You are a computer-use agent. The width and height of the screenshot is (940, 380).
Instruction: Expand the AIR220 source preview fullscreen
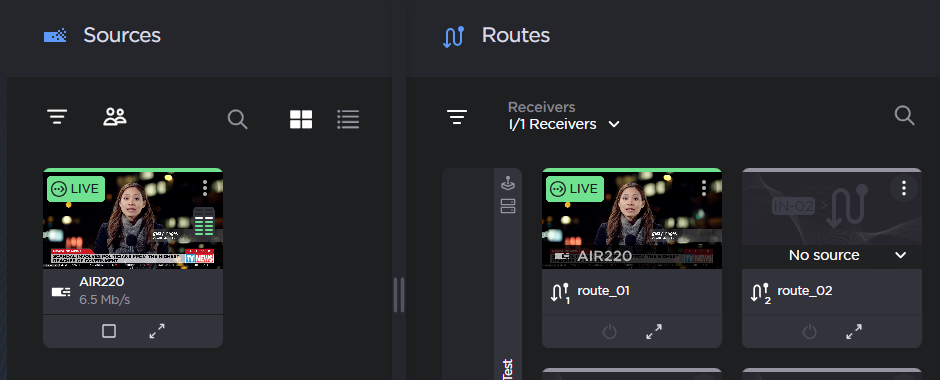[157, 331]
